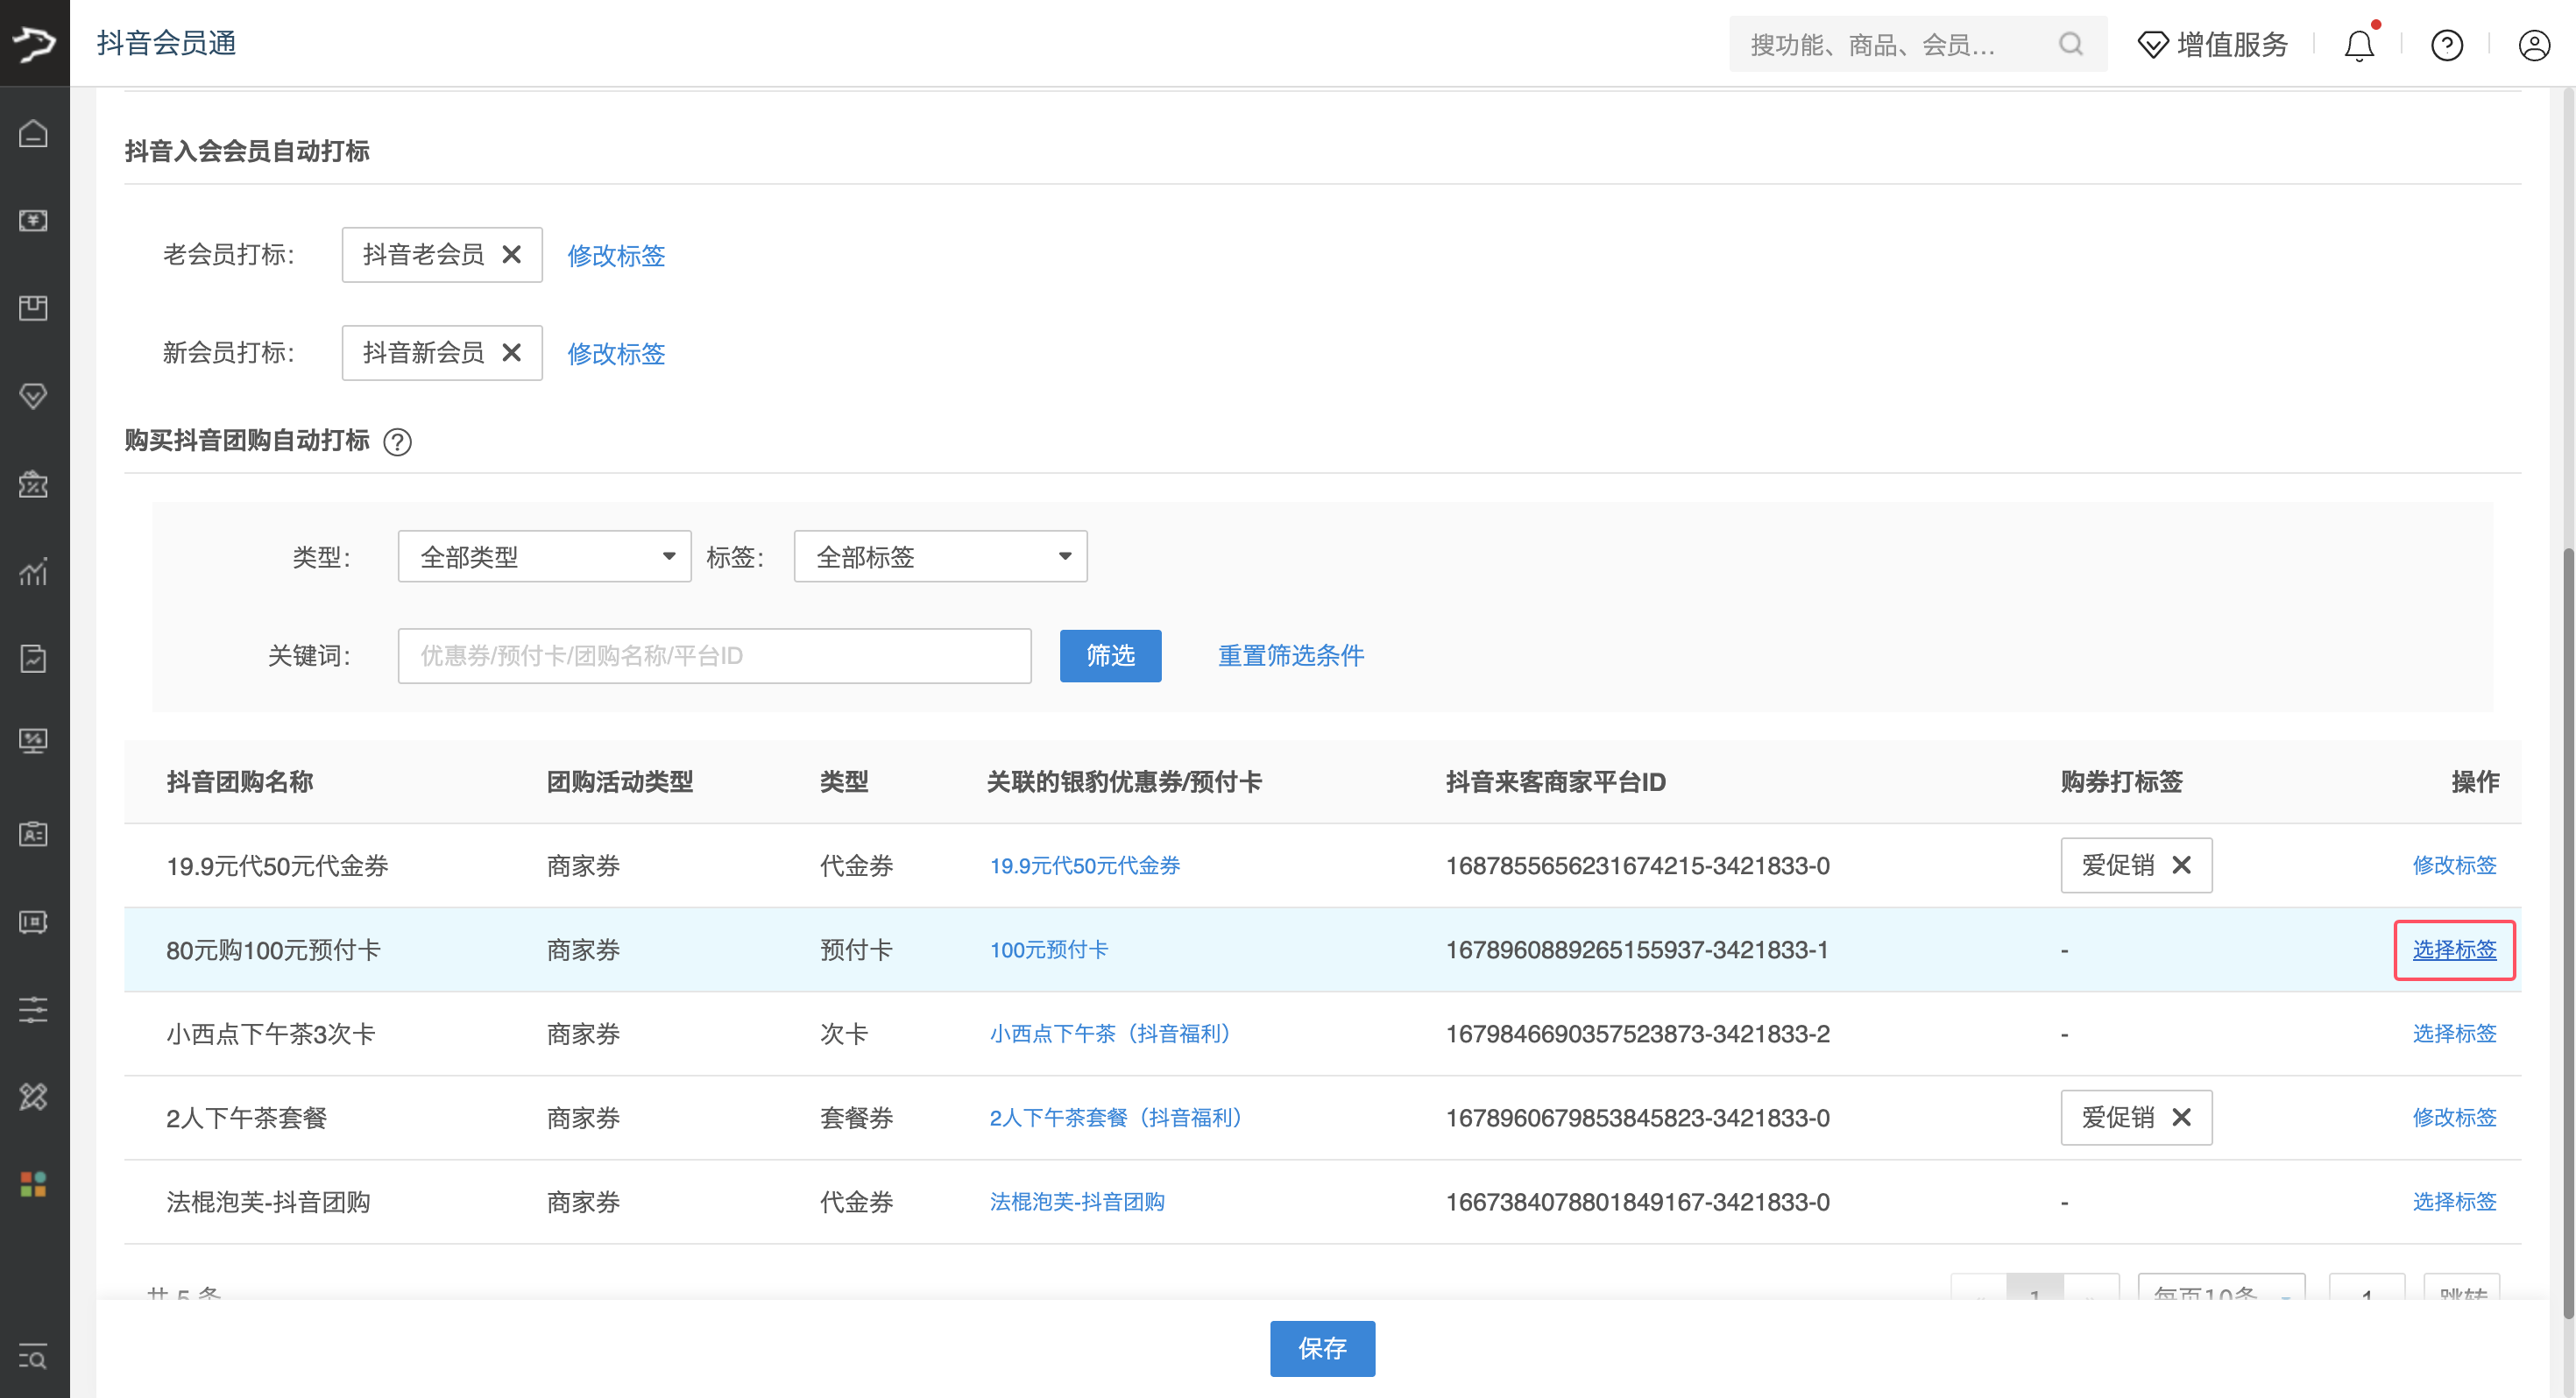Screen dimensions: 2576x1398
Task: Open the bar chart statistics sidebar icon
Action: (33, 571)
